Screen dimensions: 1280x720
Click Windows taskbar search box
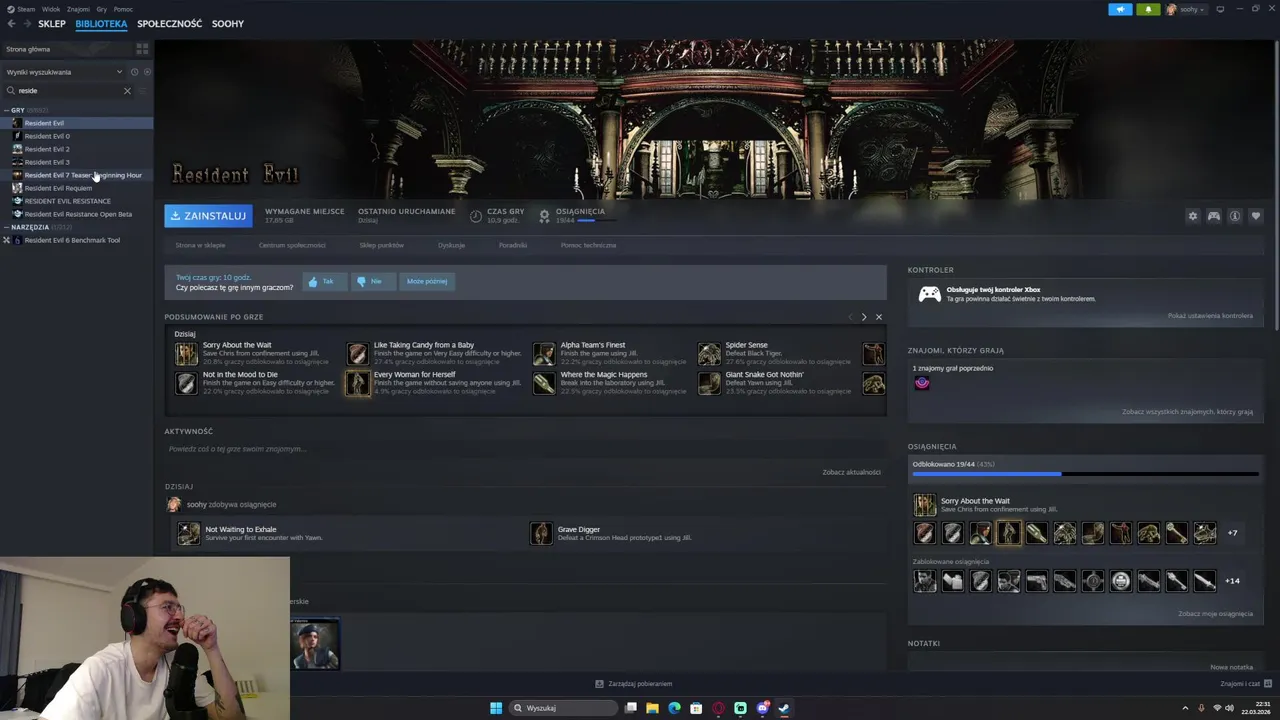tap(563, 708)
